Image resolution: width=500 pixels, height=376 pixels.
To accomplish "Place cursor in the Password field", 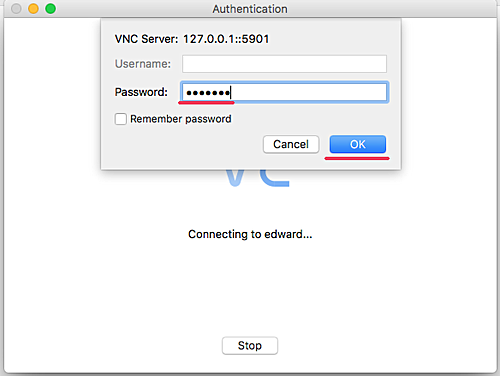I will click(284, 92).
